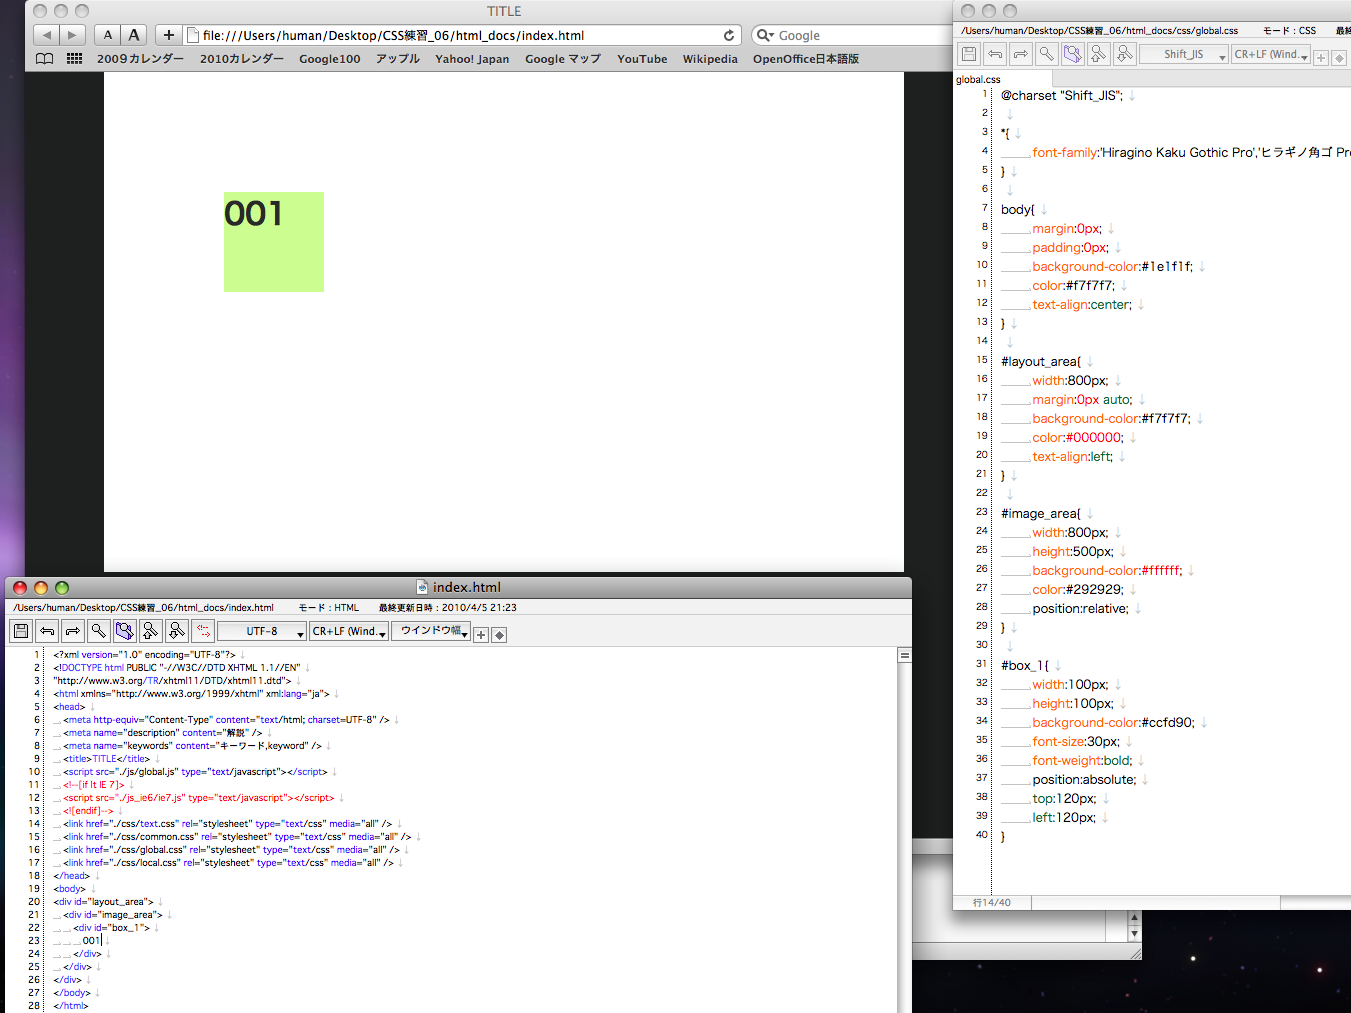Open the 2009カレンダー bookmark
The width and height of the screenshot is (1351, 1013).
(x=140, y=59)
